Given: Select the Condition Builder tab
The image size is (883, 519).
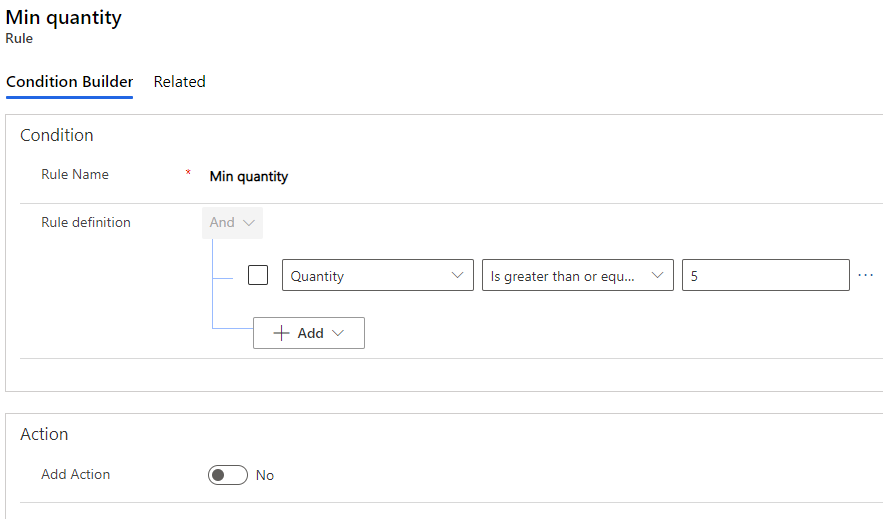Looking at the screenshot, I should [x=70, y=82].
